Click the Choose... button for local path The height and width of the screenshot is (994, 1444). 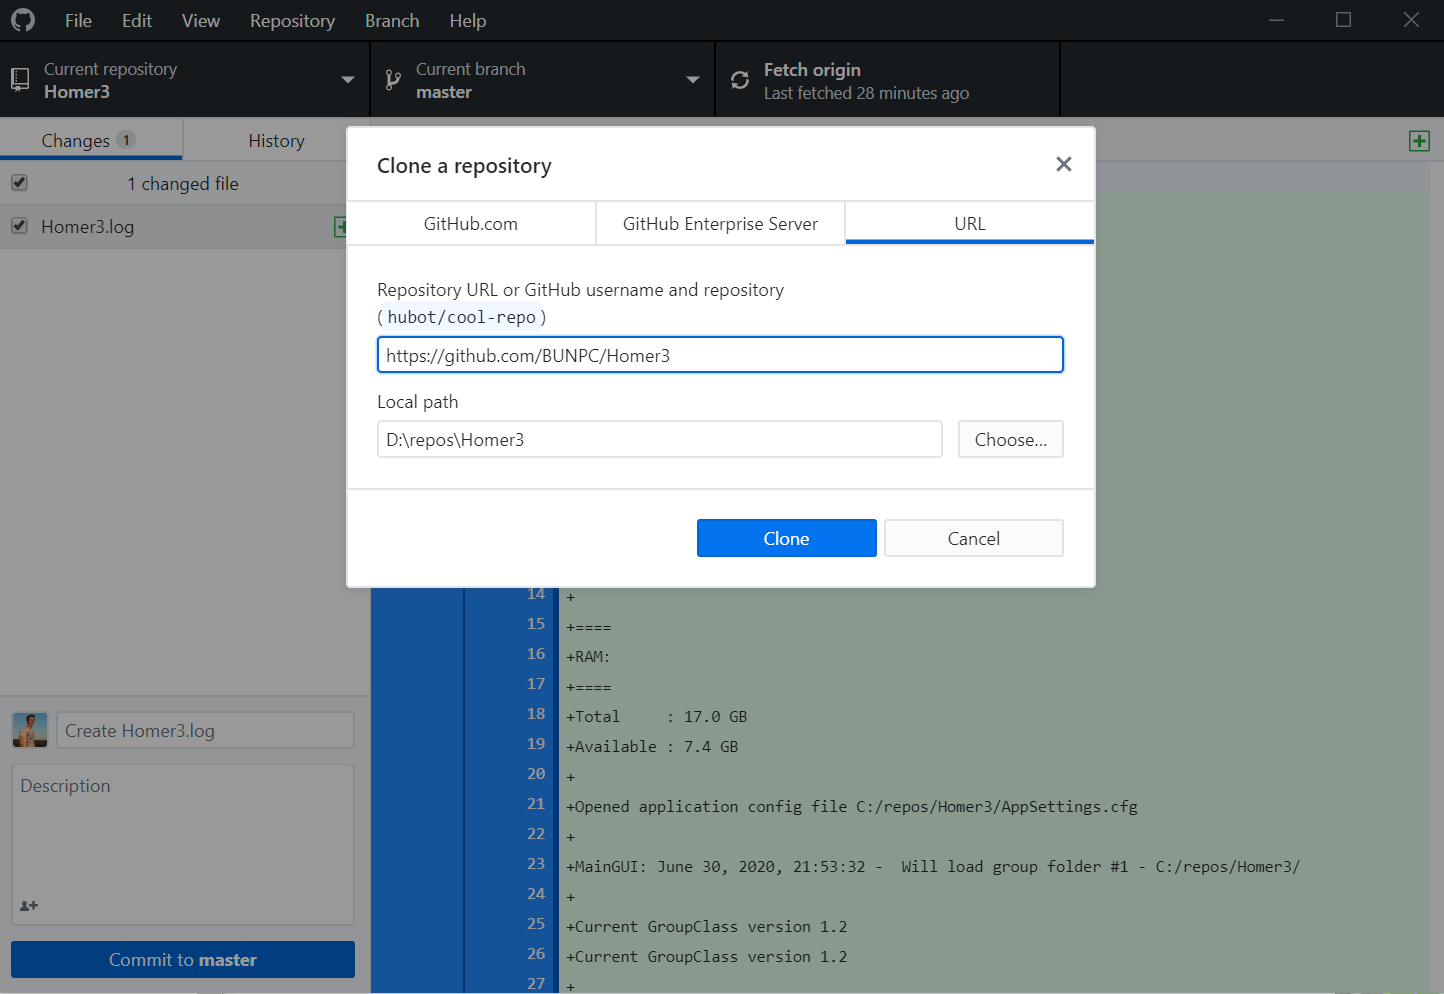(1011, 439)
